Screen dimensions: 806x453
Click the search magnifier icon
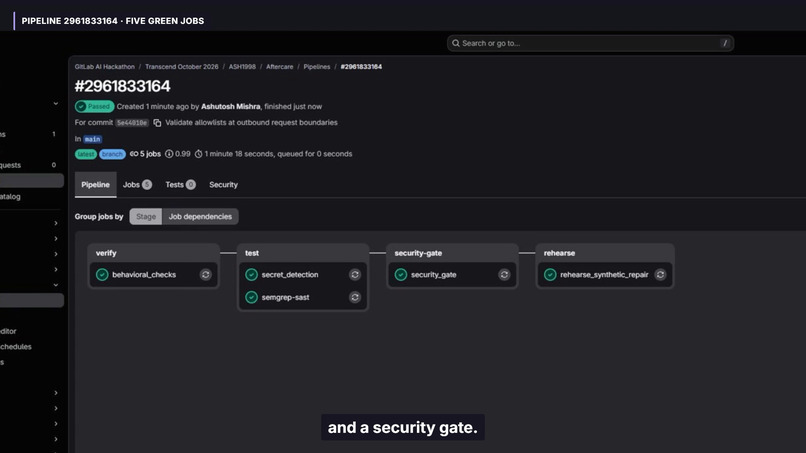click(455, 43)
